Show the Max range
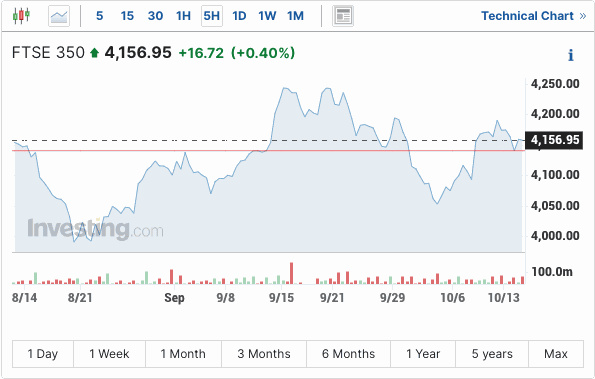The width and height of the screenshot is (595, 379). coord(556,354)
